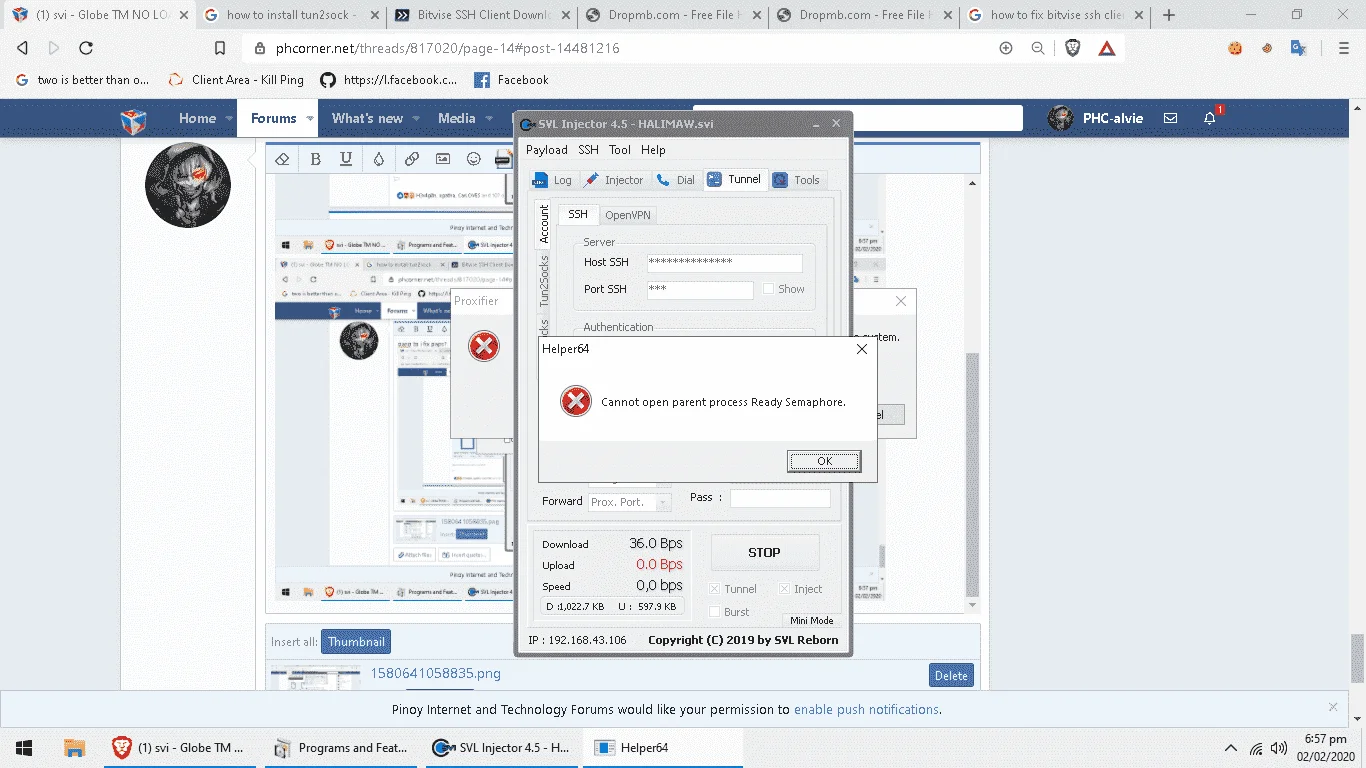Screen dimensions: 1366x768
Task: Open forum inbox envelope icon
Action: (1170, 118)
